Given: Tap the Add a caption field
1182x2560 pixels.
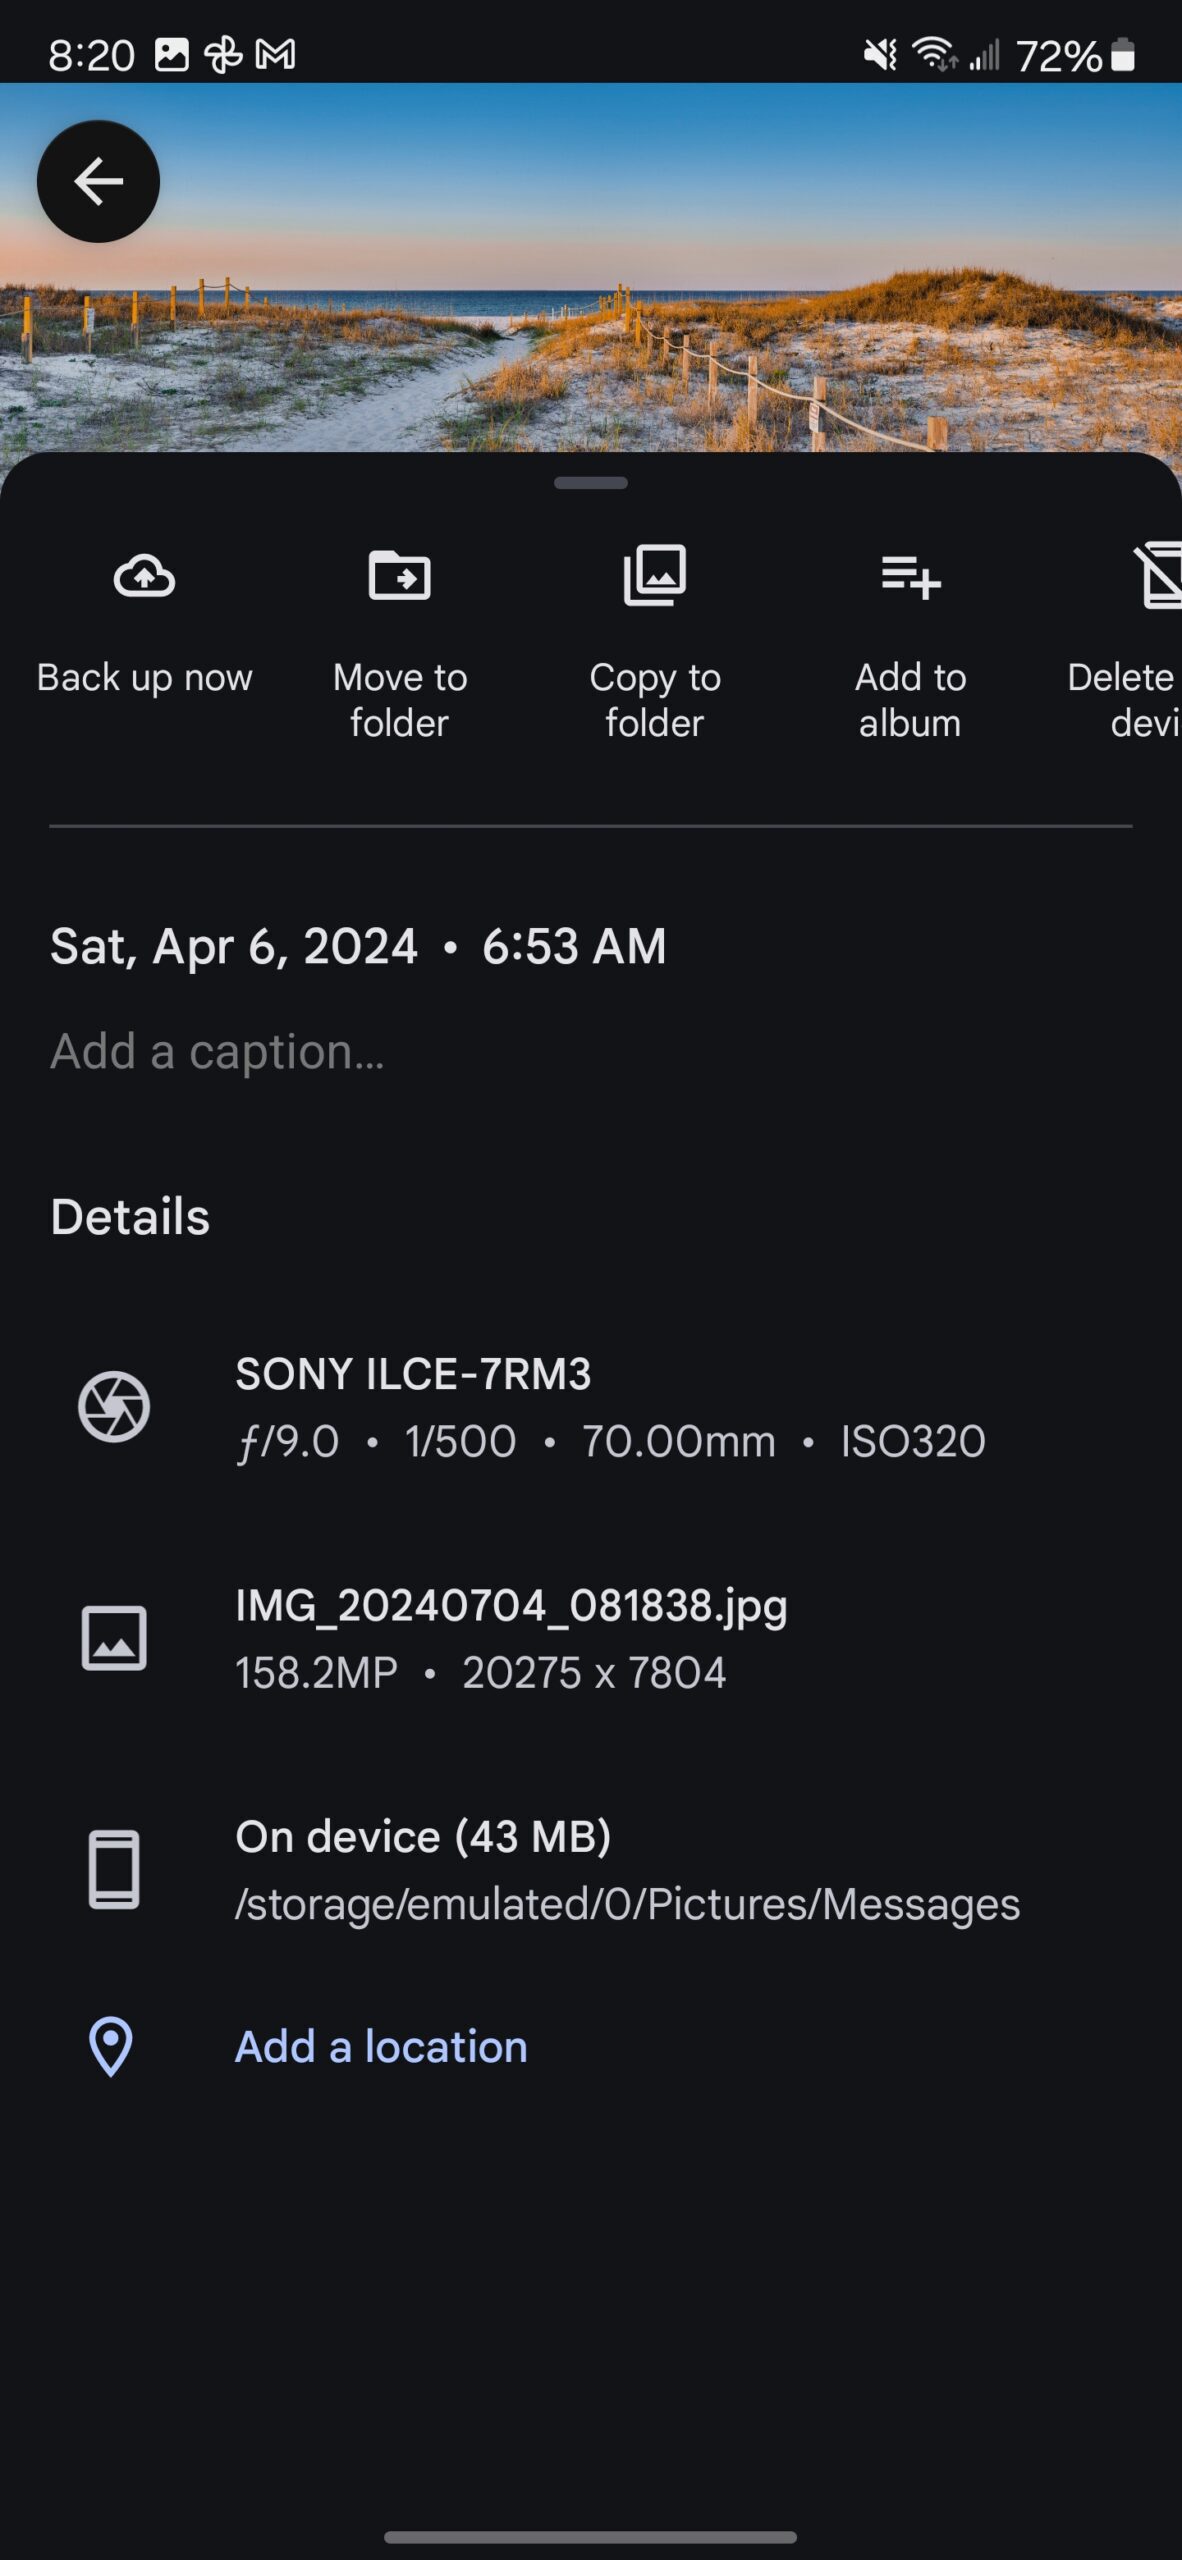Looking at the screenshot, I should [217, 1051].
